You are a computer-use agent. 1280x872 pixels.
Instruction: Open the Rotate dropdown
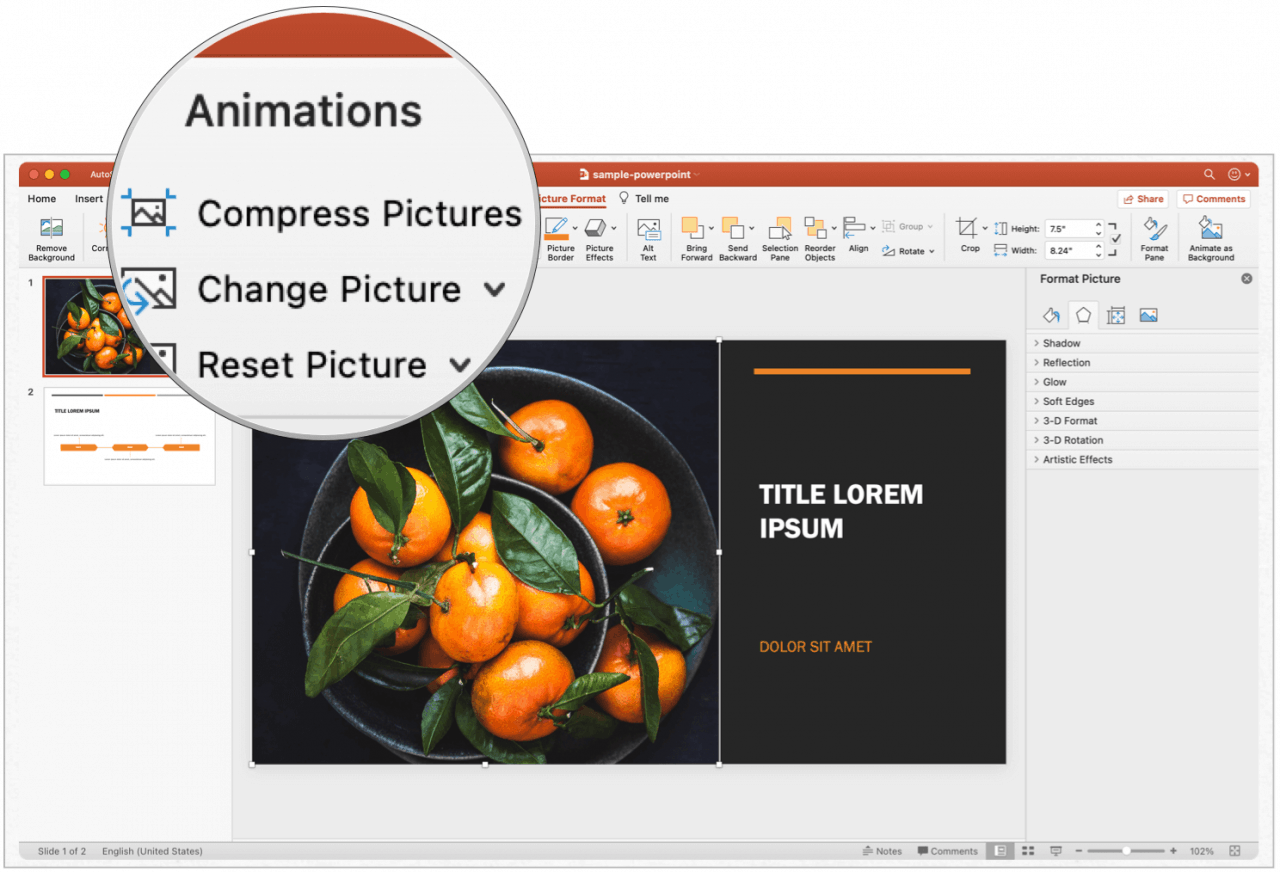[x=908, y=251]
